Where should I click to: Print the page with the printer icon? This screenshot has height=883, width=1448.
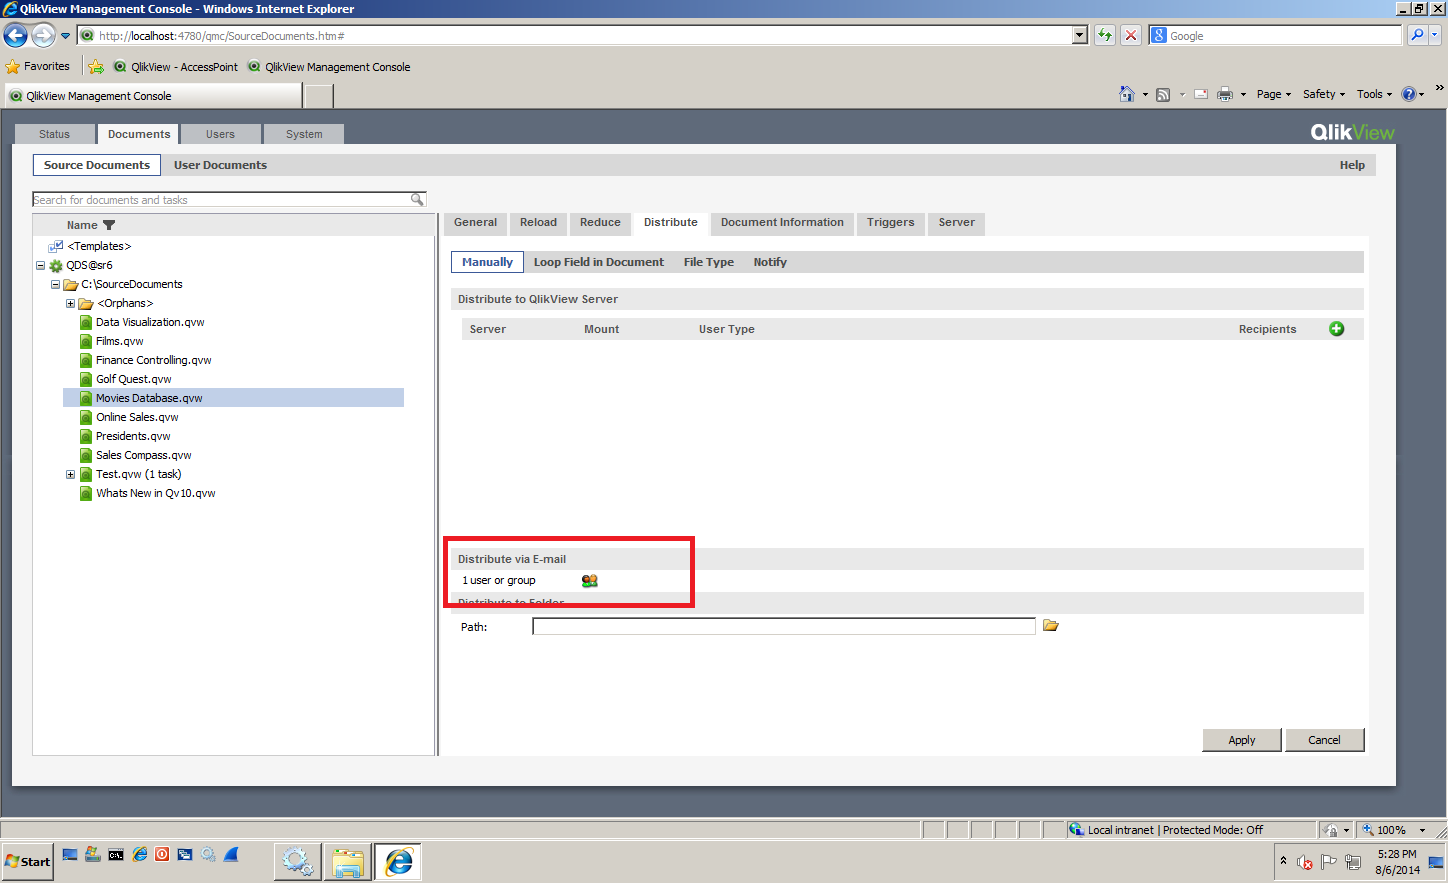pos(1225,94)
